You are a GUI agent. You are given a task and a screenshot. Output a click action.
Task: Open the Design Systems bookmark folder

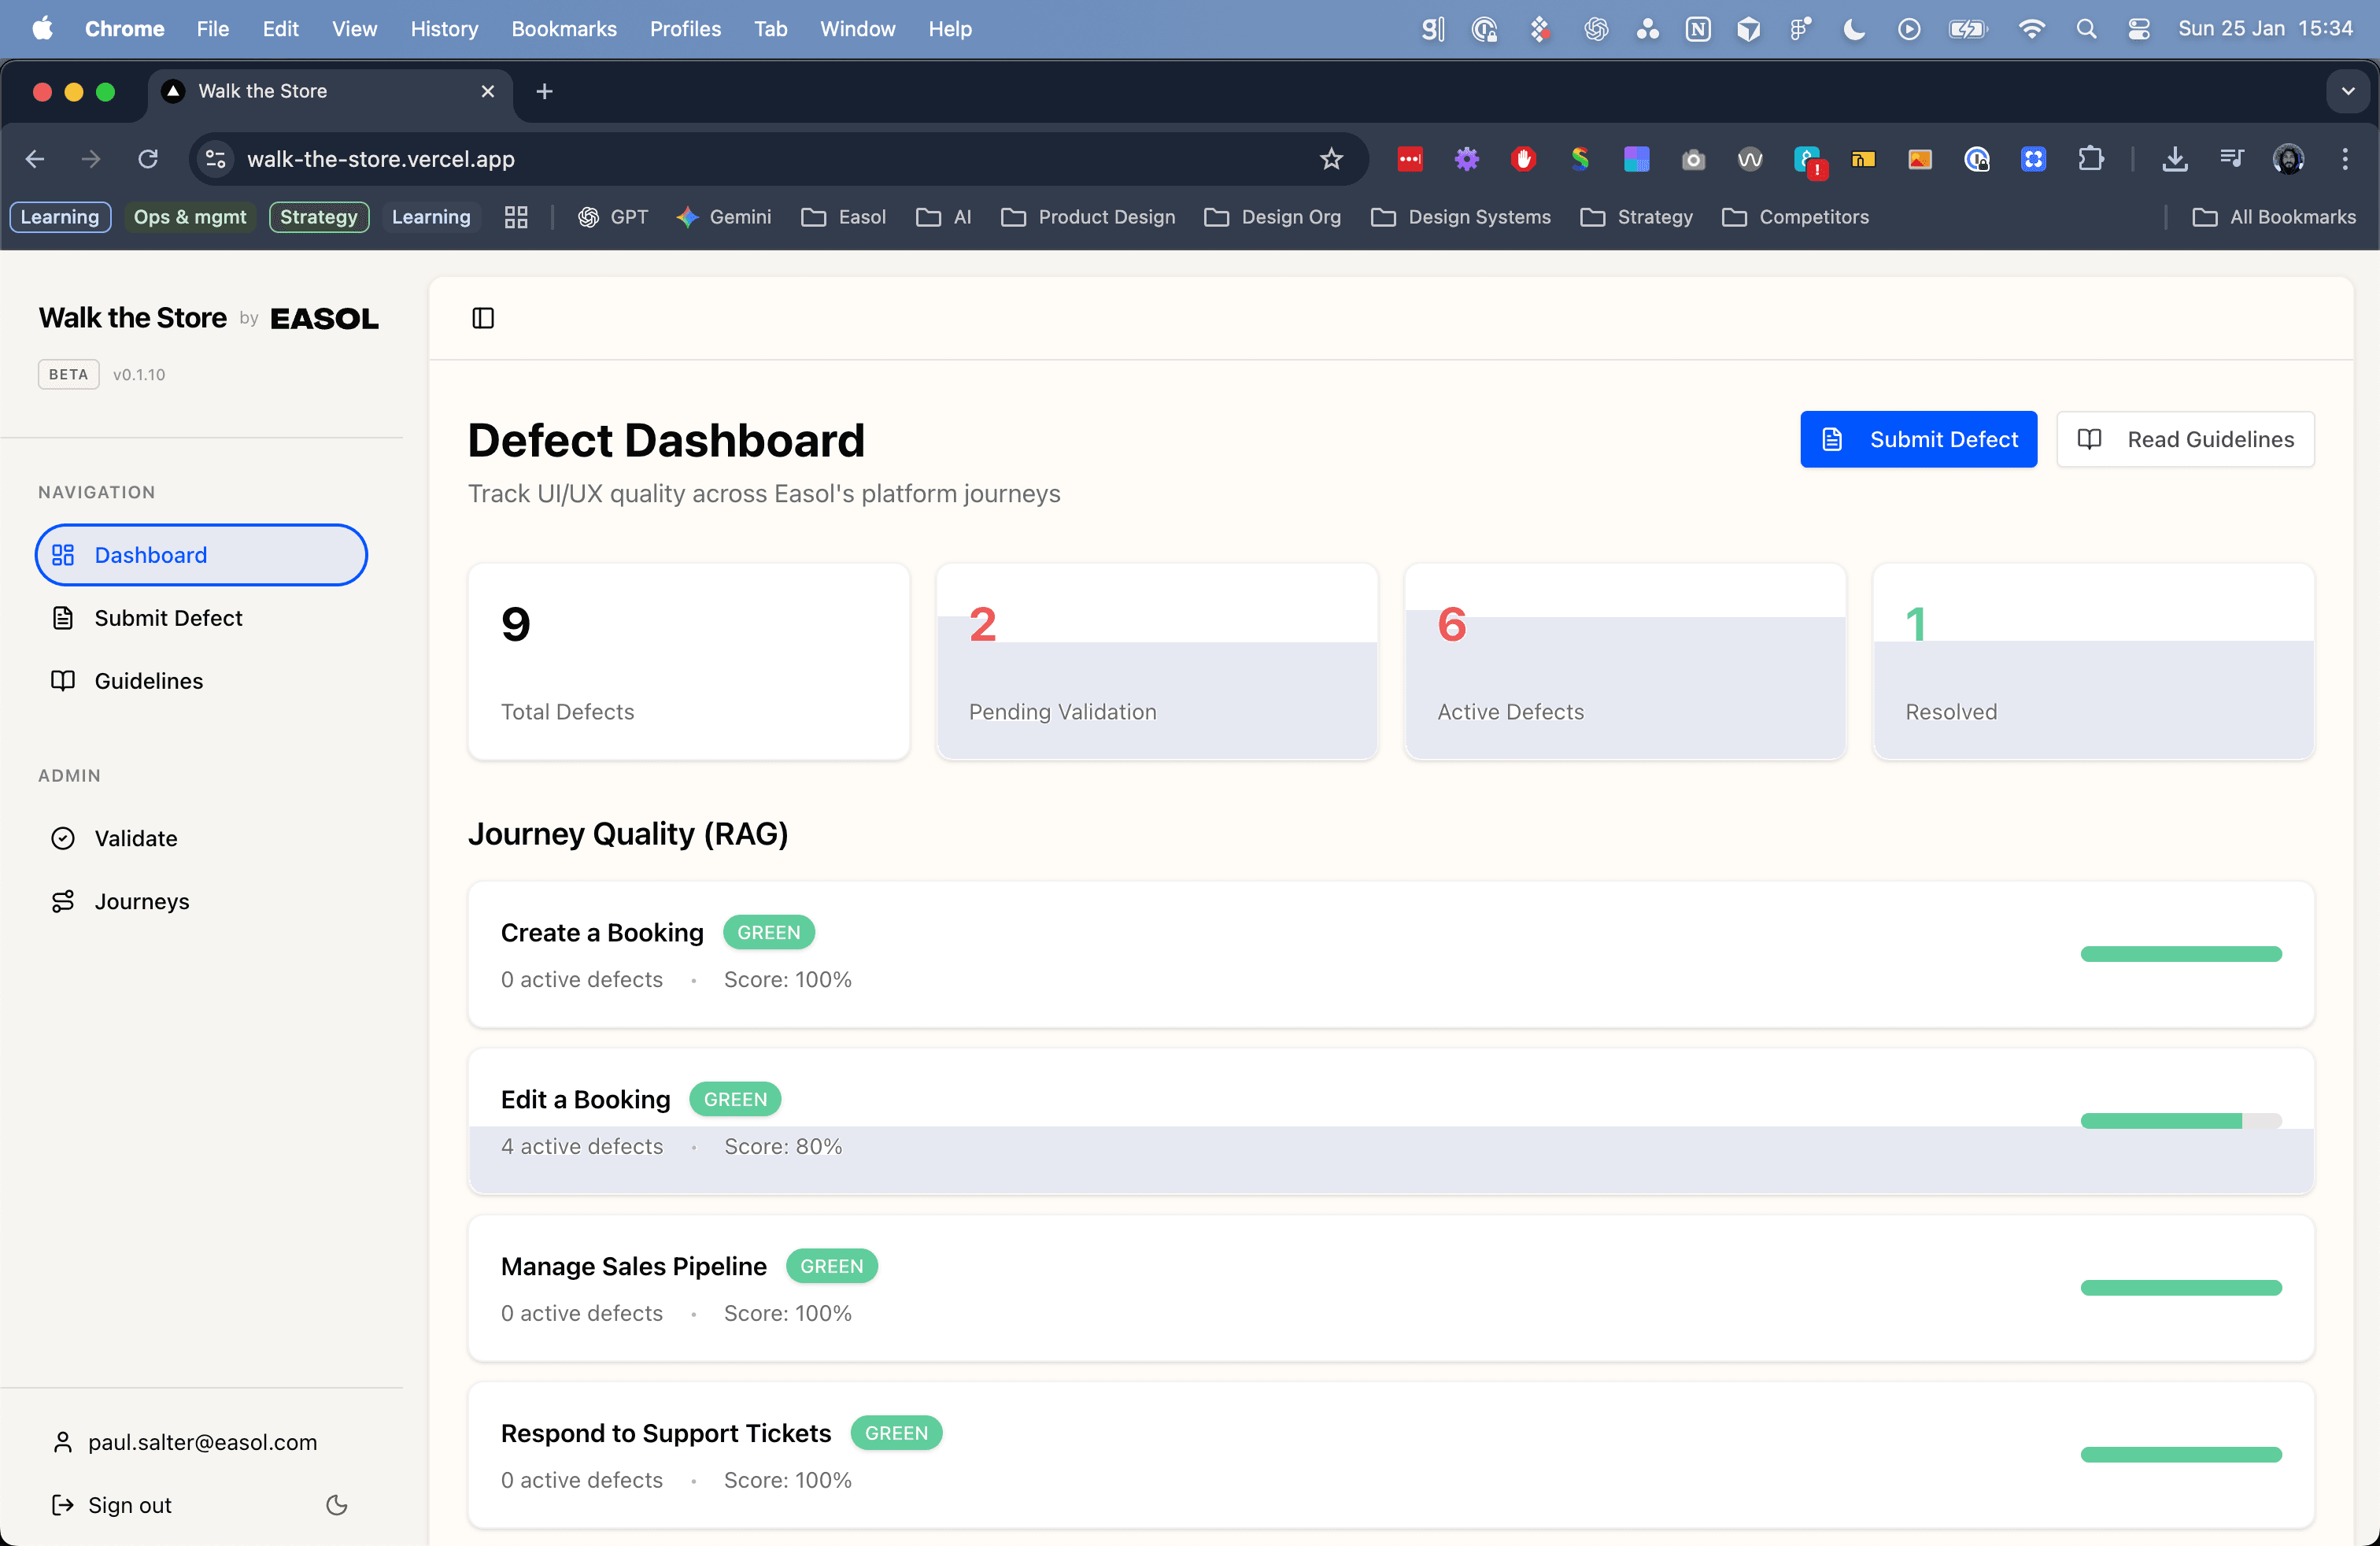point(1461,217)
